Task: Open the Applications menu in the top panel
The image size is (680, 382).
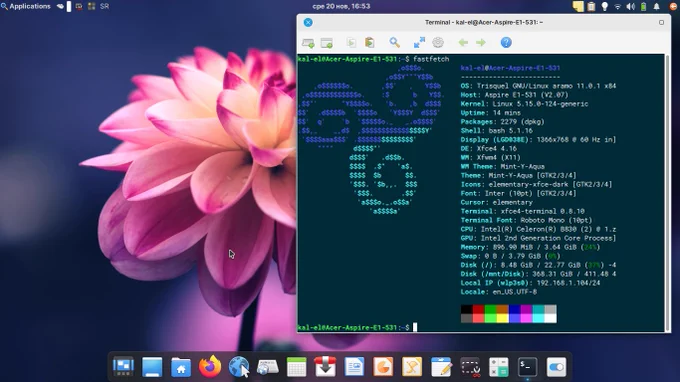Action: tap(26, 6)
